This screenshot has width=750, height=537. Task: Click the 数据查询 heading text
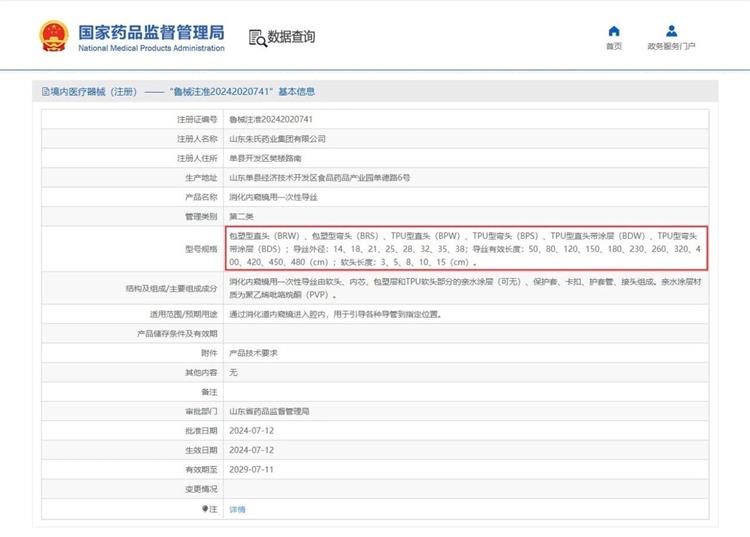pos(291,37)
